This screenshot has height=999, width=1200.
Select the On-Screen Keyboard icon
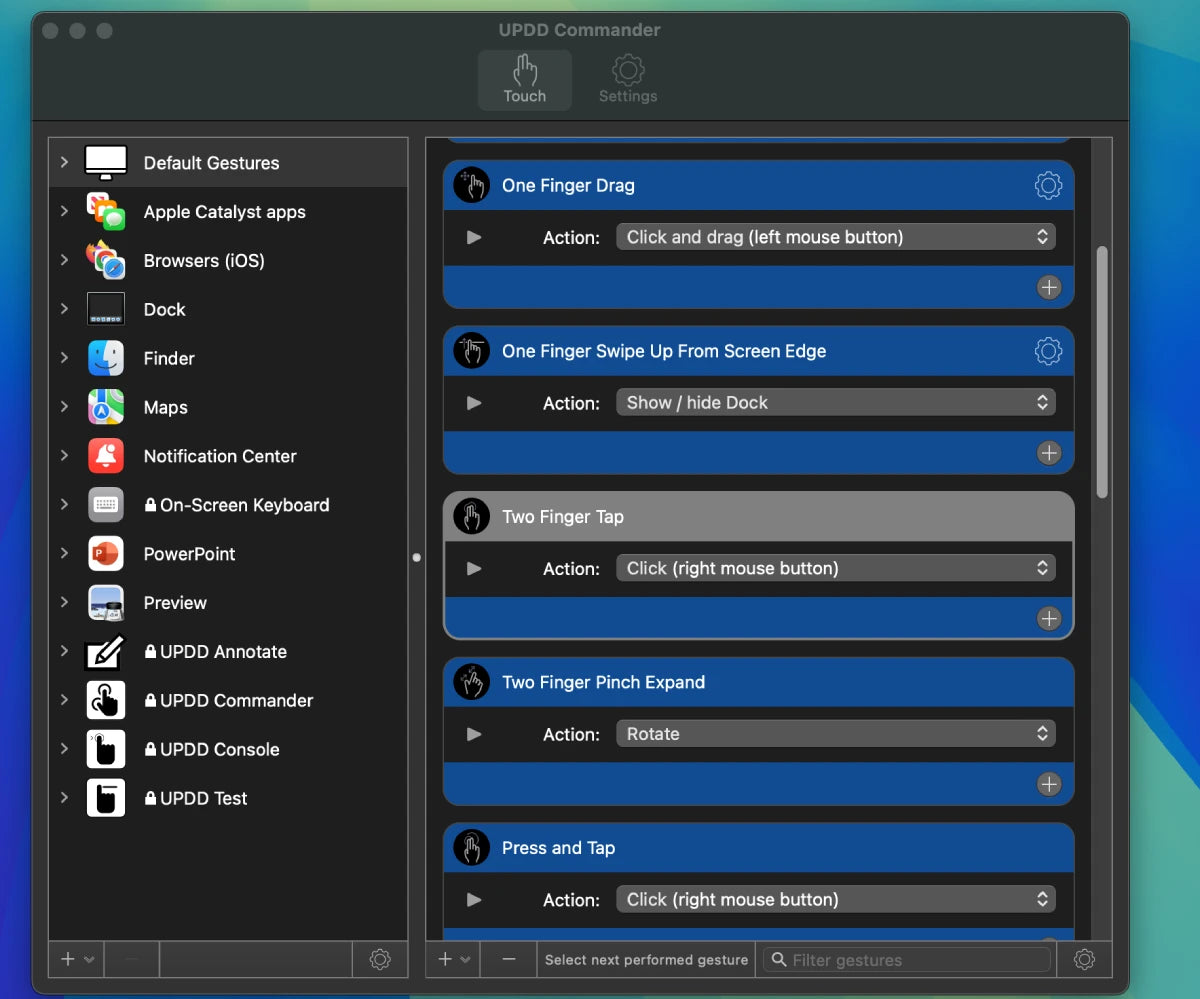click(106, 505)
